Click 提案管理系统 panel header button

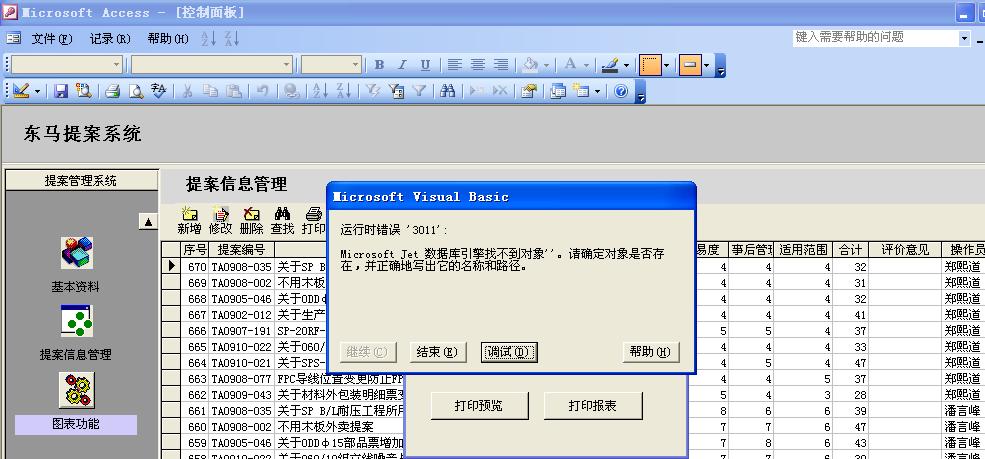click(82, 181)
